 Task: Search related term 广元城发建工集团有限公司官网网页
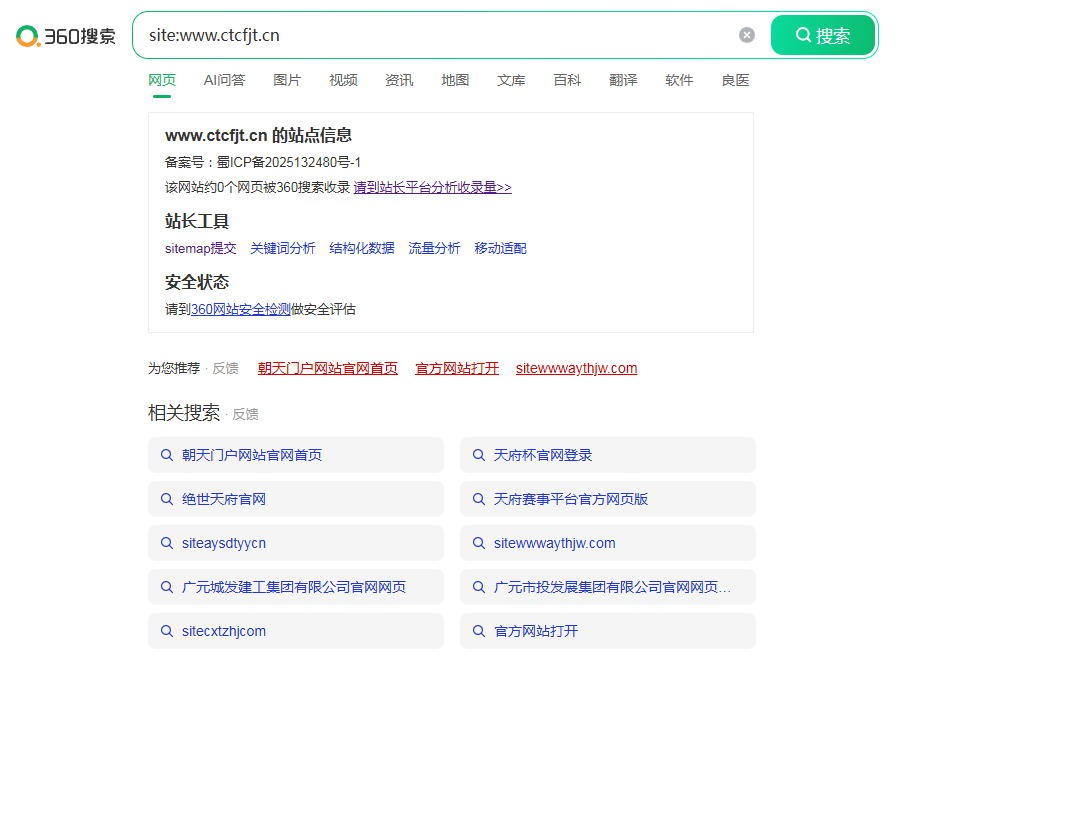(x=296, y=587)
